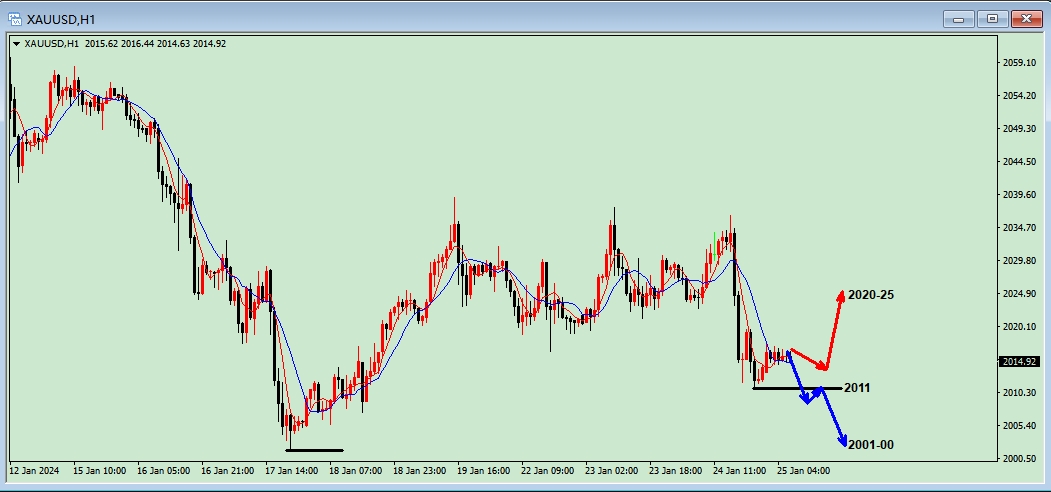Viewport: 1051px width, 492px height.
Task: Click the 25 Jan 04:00 time label
Action: pos(804,471)
